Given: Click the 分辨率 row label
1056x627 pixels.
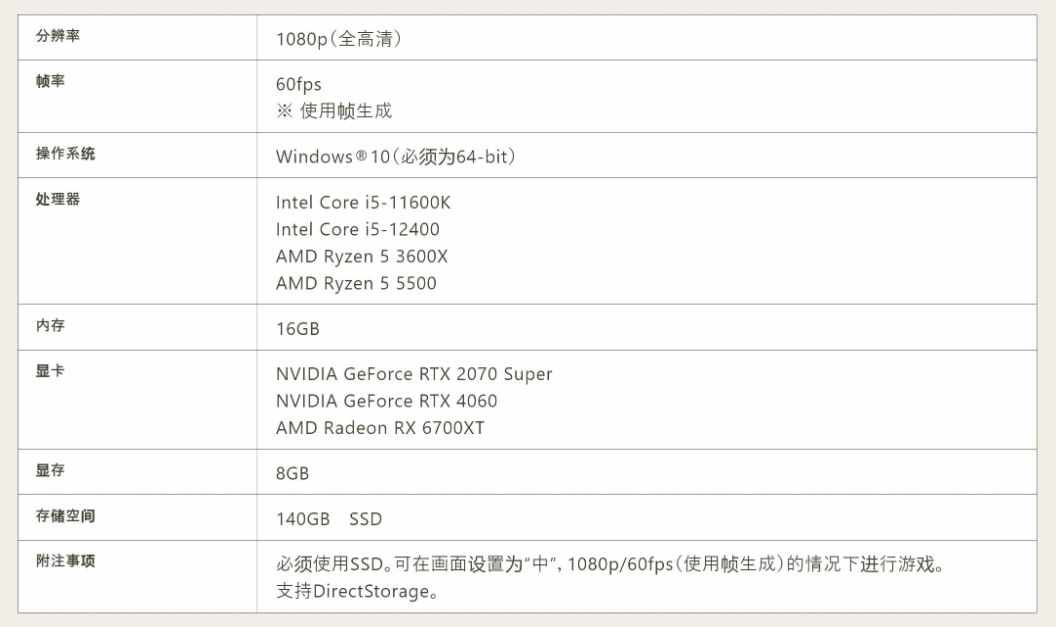Looking at the screenshot, I should 58,36.
